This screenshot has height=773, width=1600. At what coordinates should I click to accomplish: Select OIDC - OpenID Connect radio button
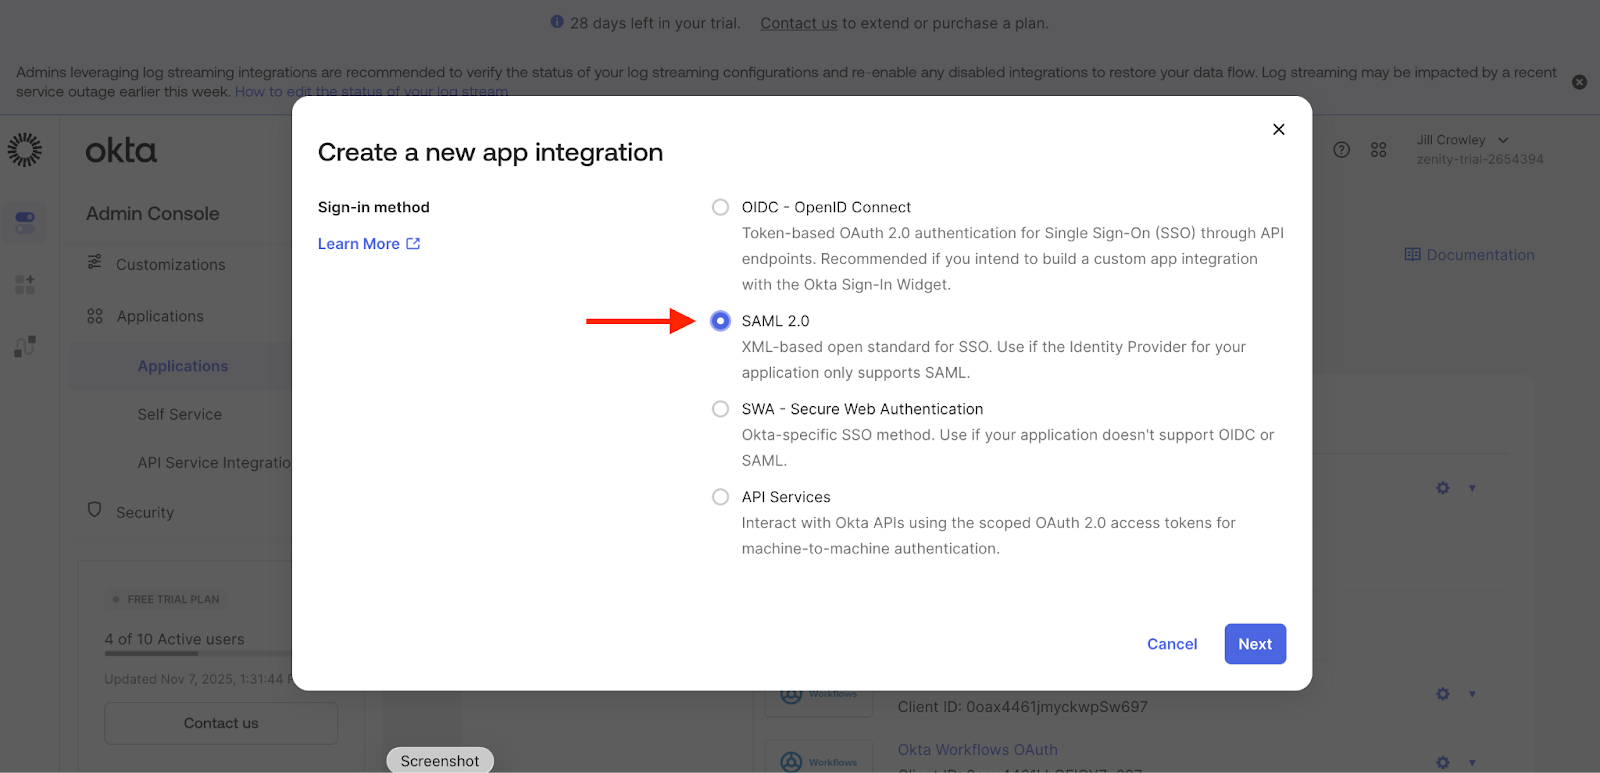pos(720,207)
